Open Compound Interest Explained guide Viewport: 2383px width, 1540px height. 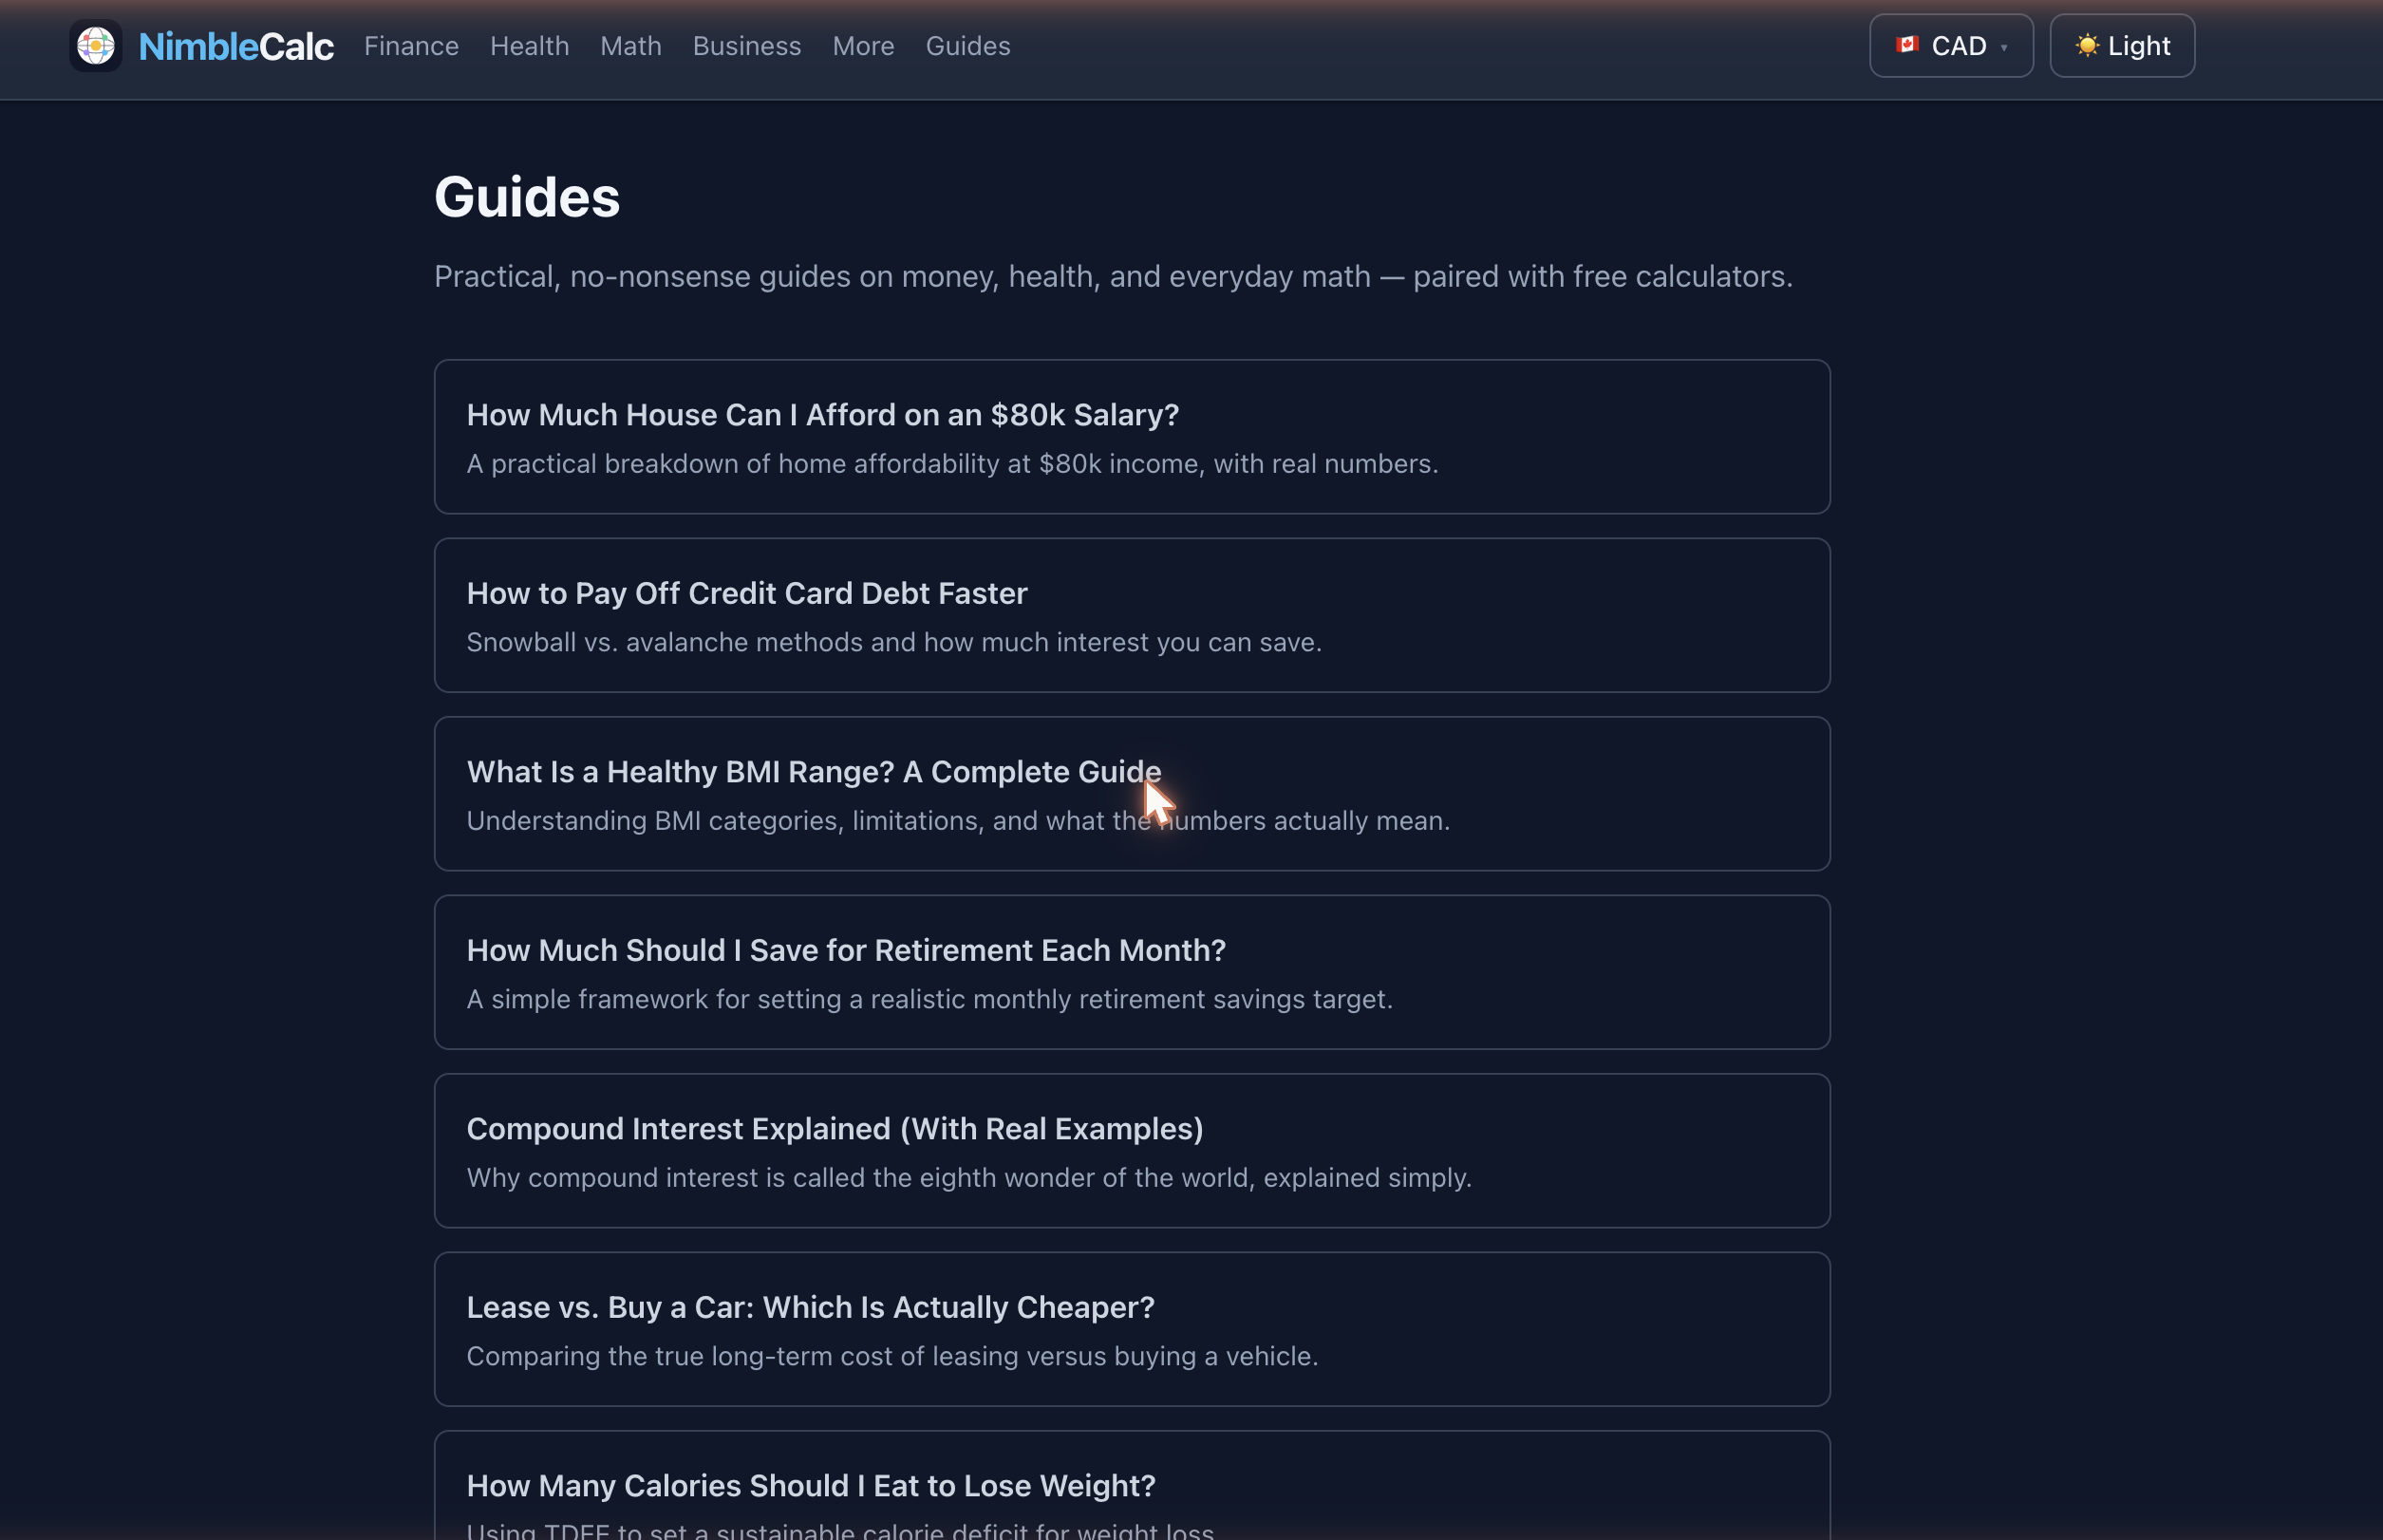pyautogui.click(x=1132, y=1151)
